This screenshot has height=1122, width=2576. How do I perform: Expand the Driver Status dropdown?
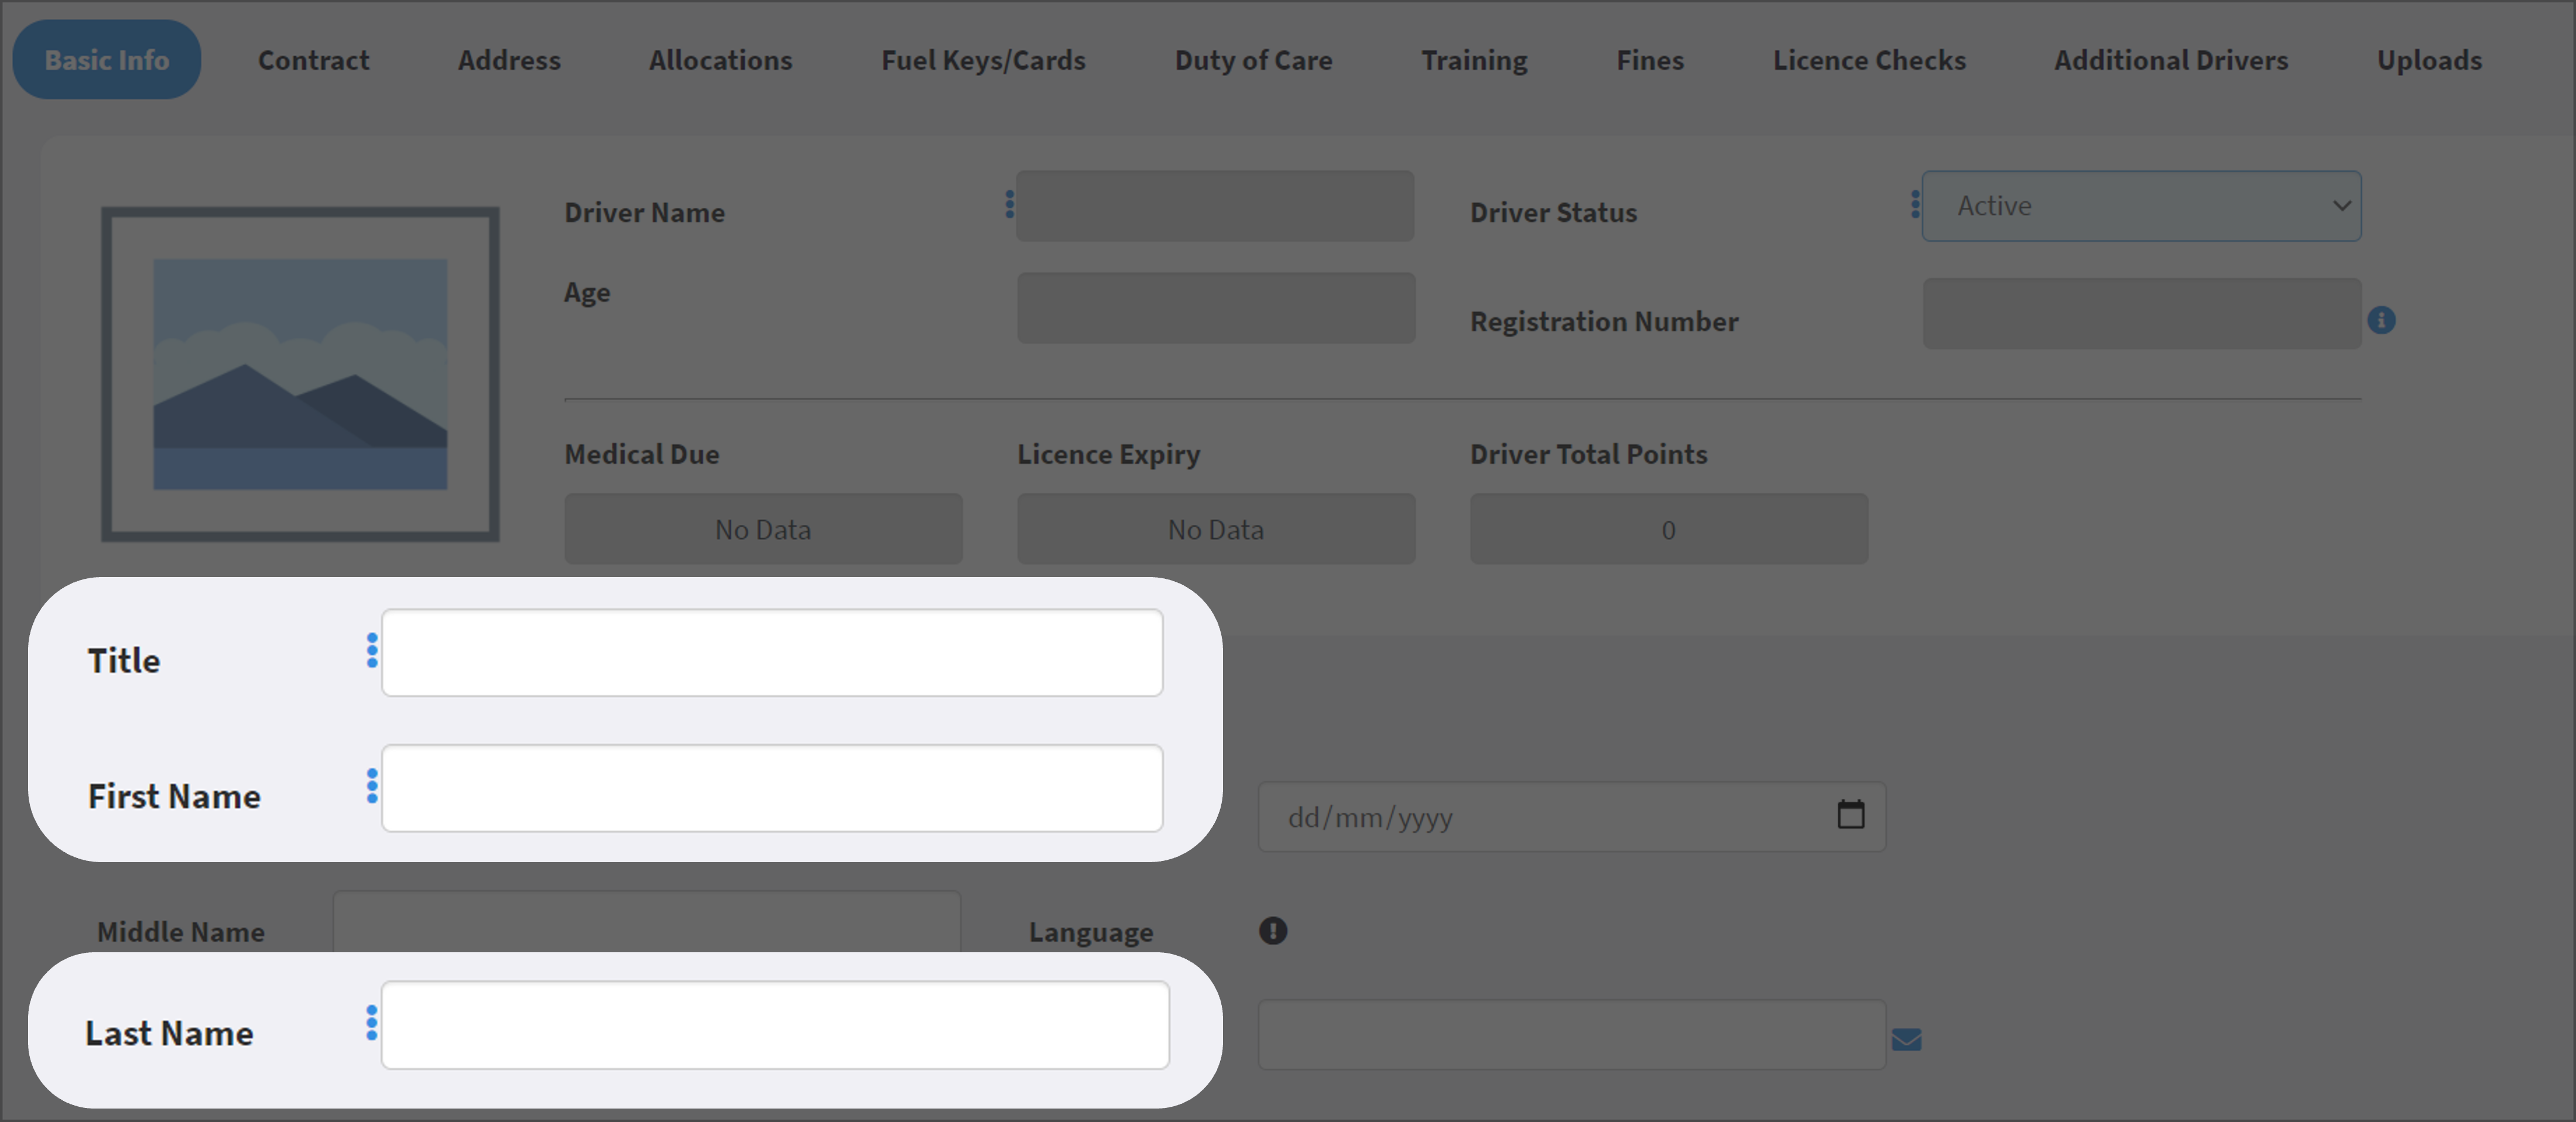click(x=2141, y=206)
